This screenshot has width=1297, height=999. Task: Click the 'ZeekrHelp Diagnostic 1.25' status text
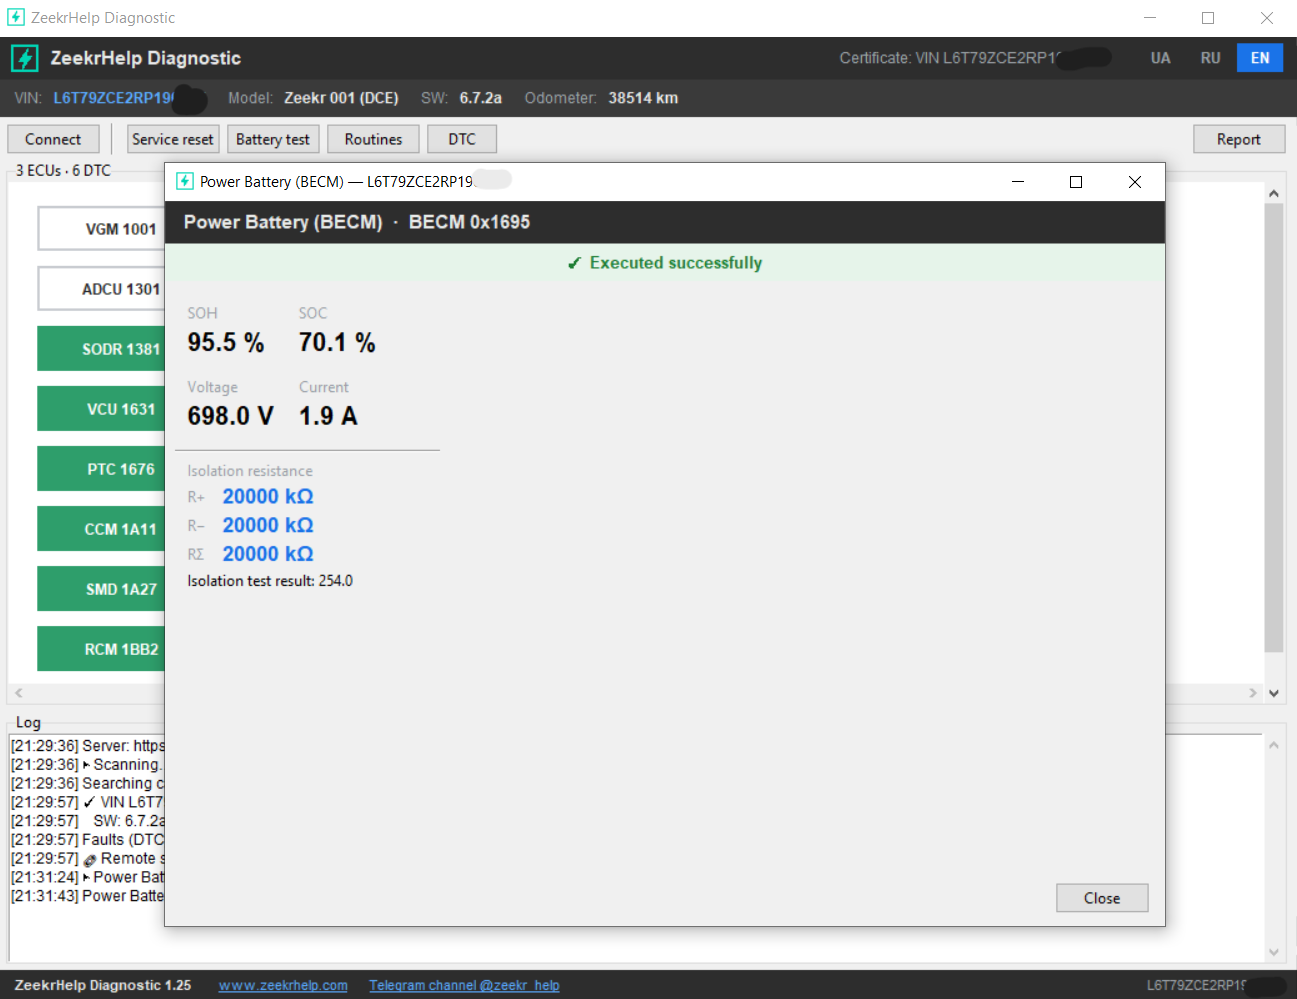pos(103,985)
